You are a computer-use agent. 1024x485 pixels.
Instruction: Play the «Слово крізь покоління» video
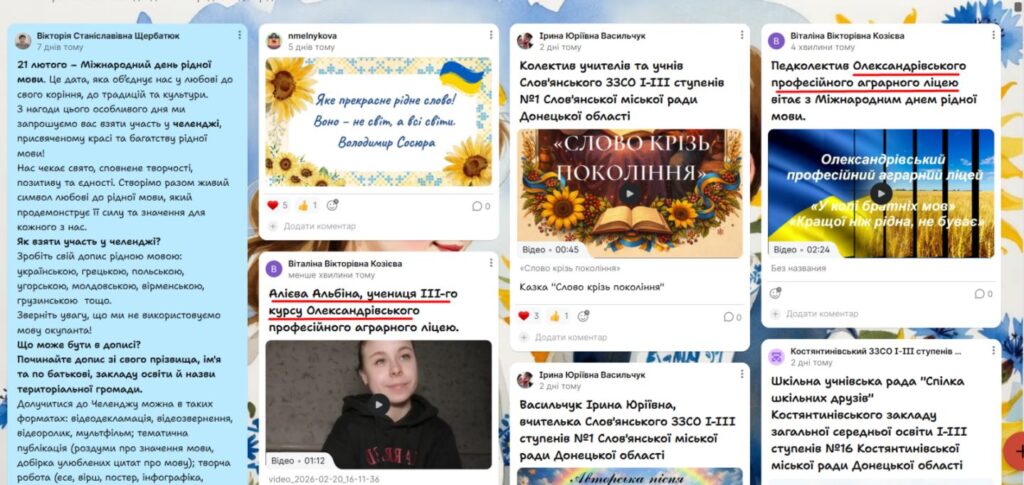coord(630,193)
